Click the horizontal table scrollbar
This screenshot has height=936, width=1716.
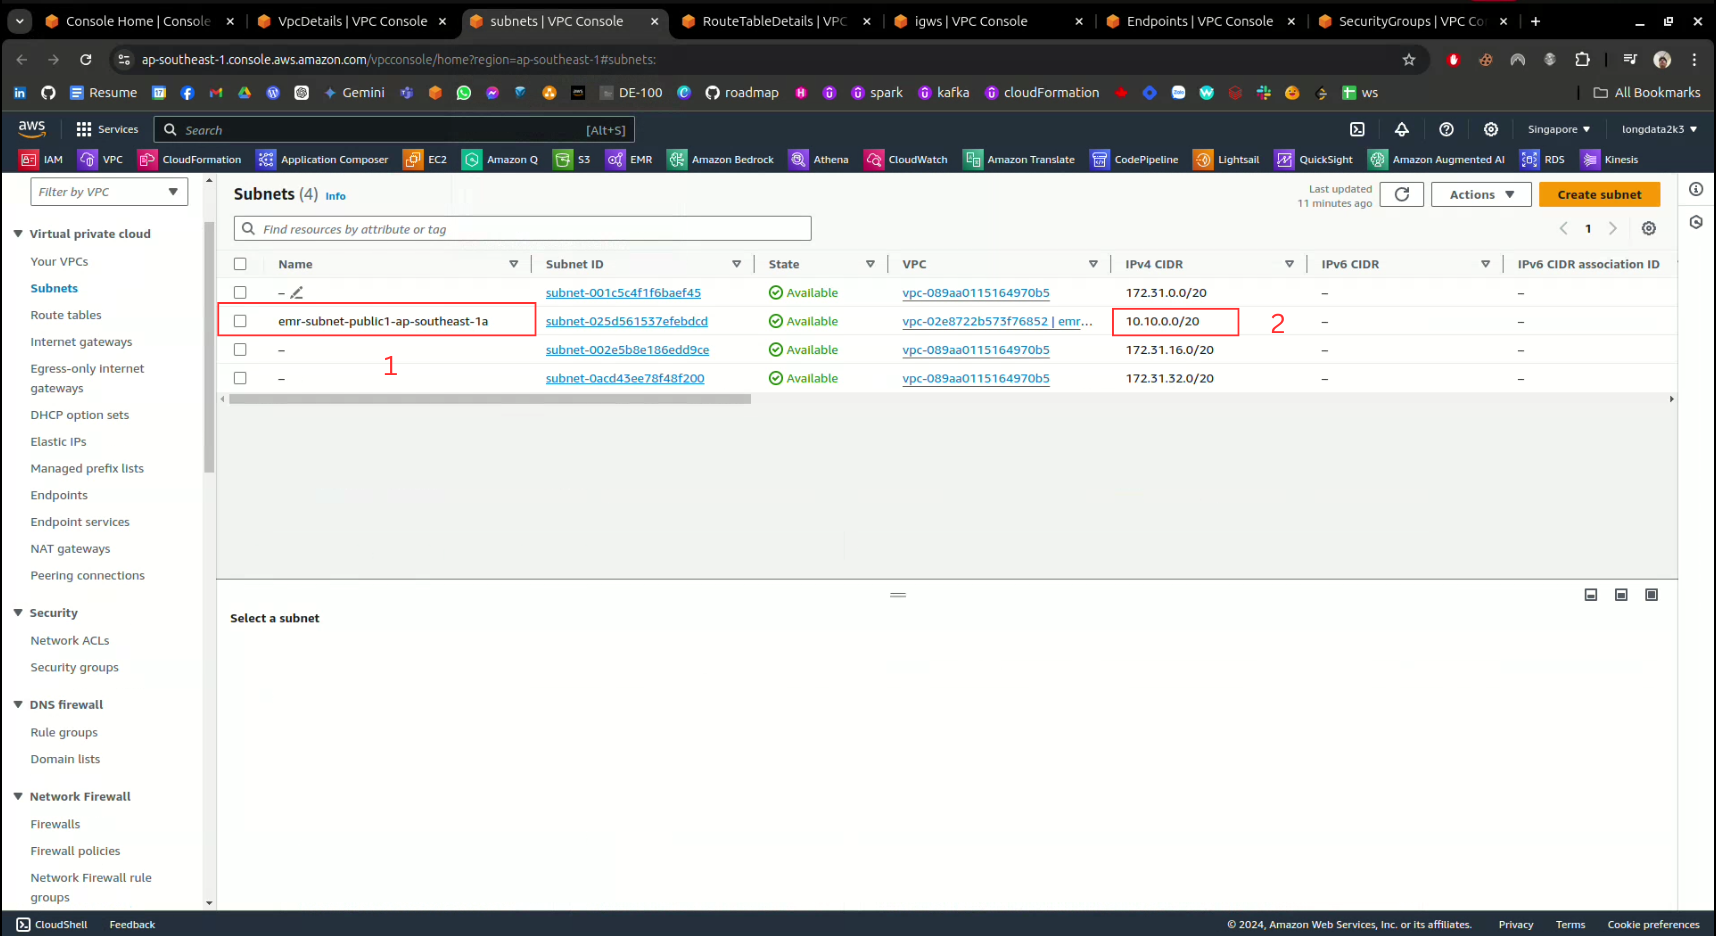pos(490,399)
